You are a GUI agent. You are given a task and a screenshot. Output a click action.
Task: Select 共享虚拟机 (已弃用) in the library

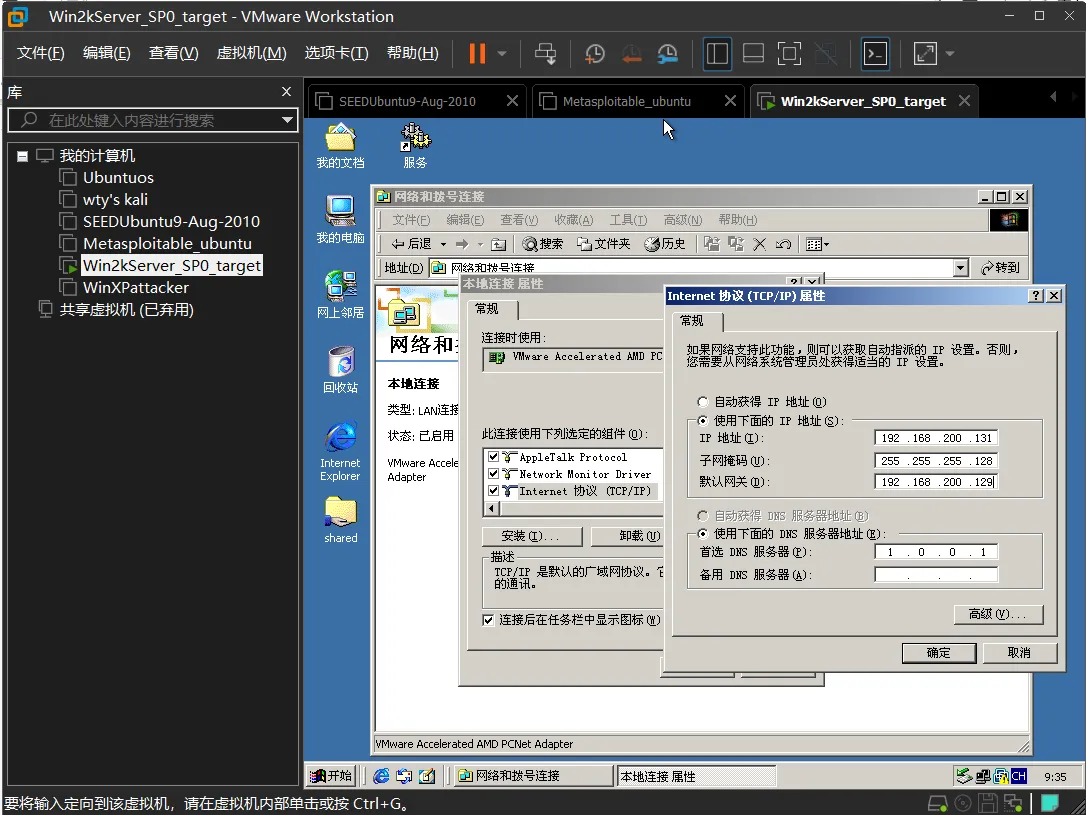(x=126, y=310)
